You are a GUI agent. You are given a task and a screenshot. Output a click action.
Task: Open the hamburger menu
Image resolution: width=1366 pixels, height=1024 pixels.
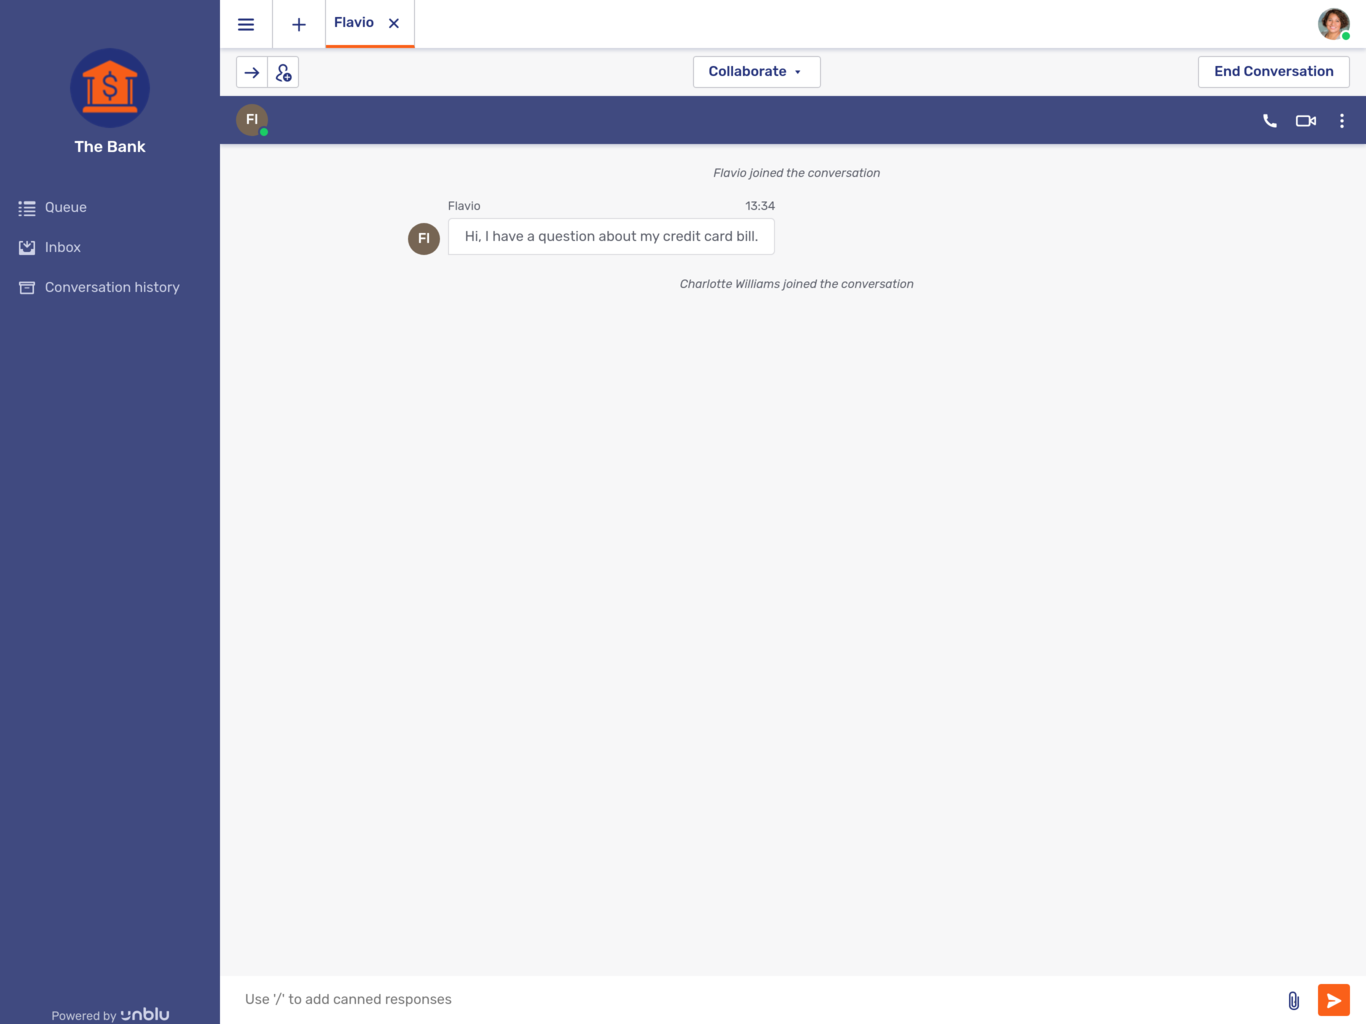click(246, 24)
